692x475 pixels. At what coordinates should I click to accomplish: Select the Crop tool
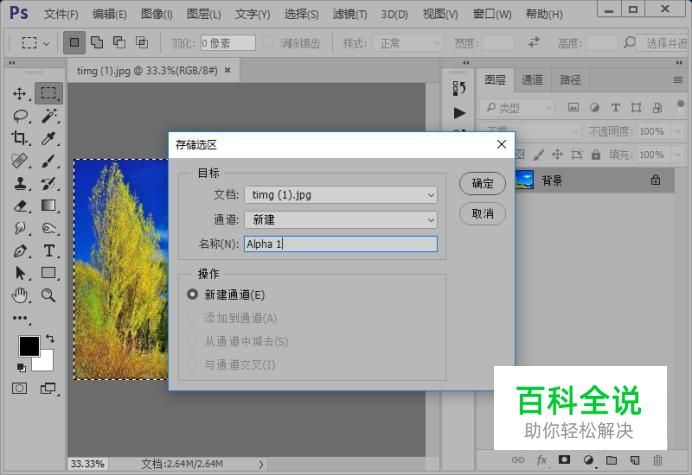[x=19, y=138]
